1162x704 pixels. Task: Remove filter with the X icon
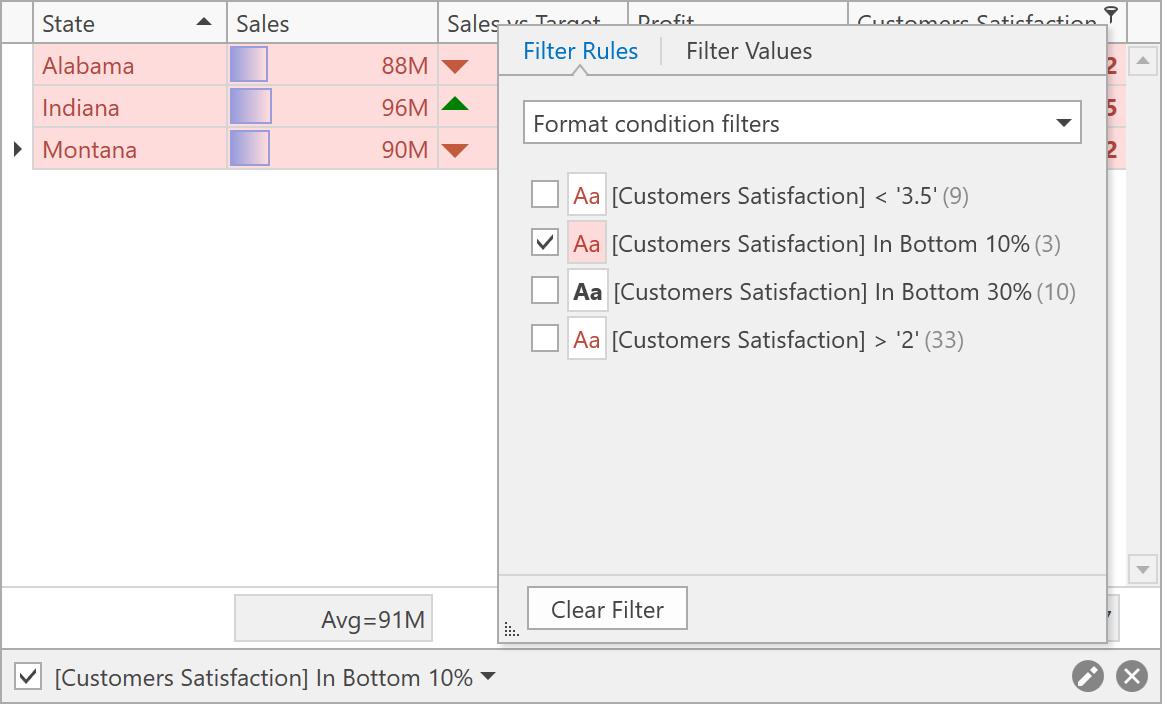[x=1132, y=677]
